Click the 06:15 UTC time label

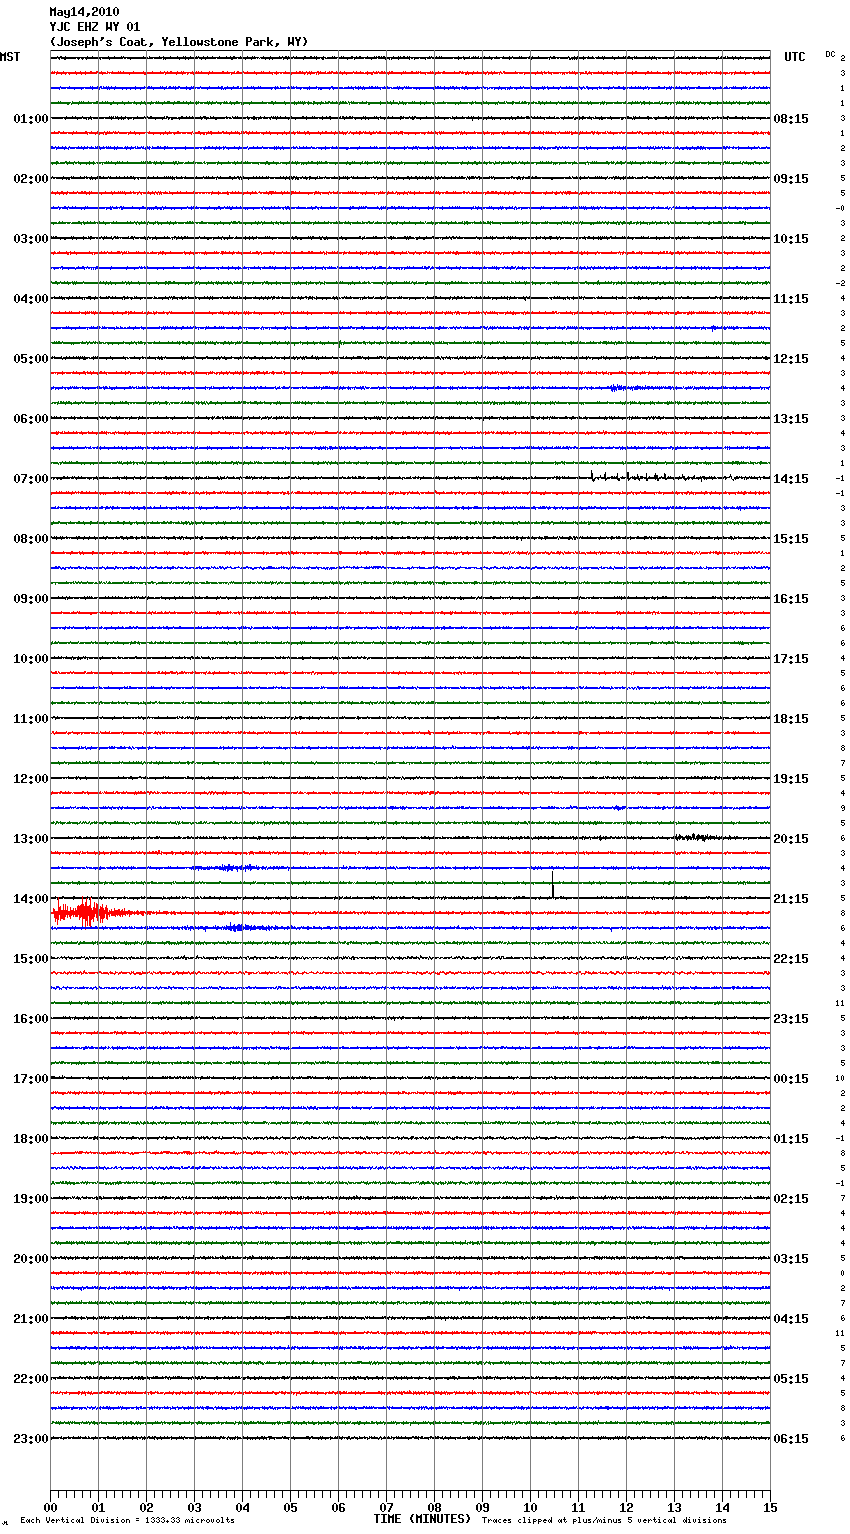(x=791, y=1439)
